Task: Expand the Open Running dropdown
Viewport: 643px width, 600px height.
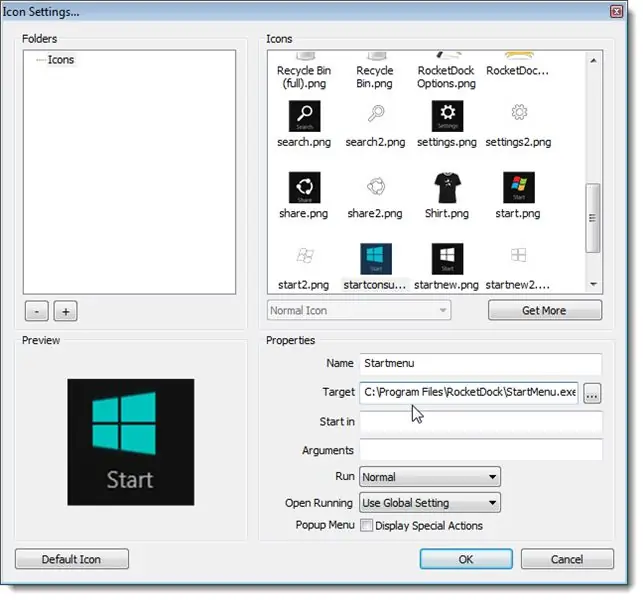Action: 430,503
